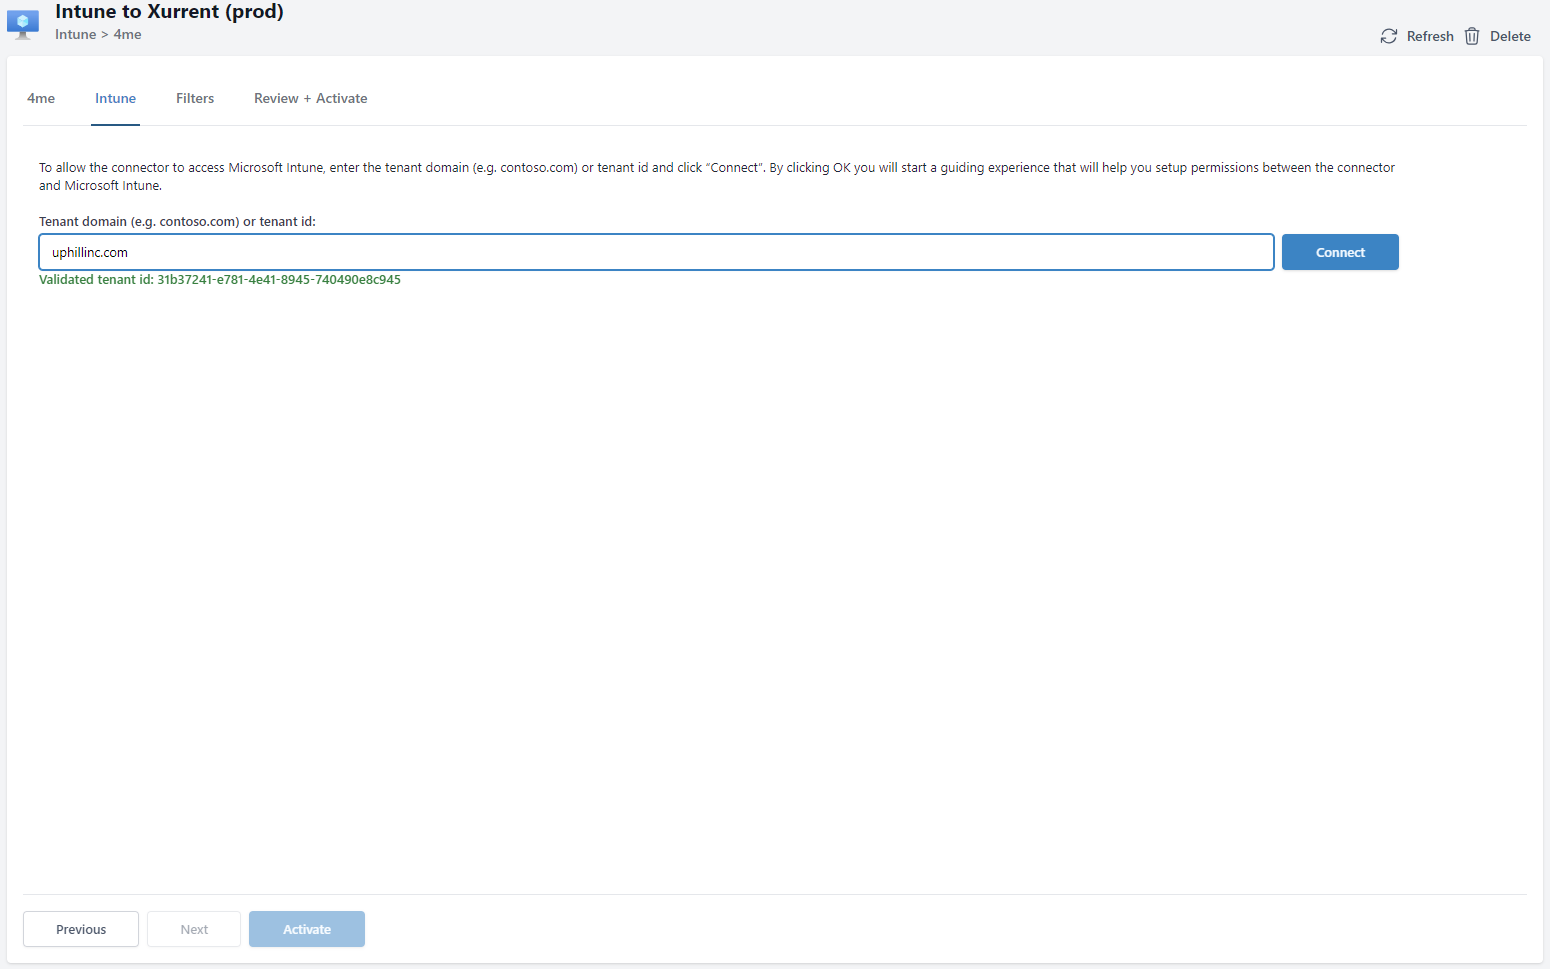Click the Delete text label
The image size is (1550, 969).
pyautogui.click(x=1509, y=36)
